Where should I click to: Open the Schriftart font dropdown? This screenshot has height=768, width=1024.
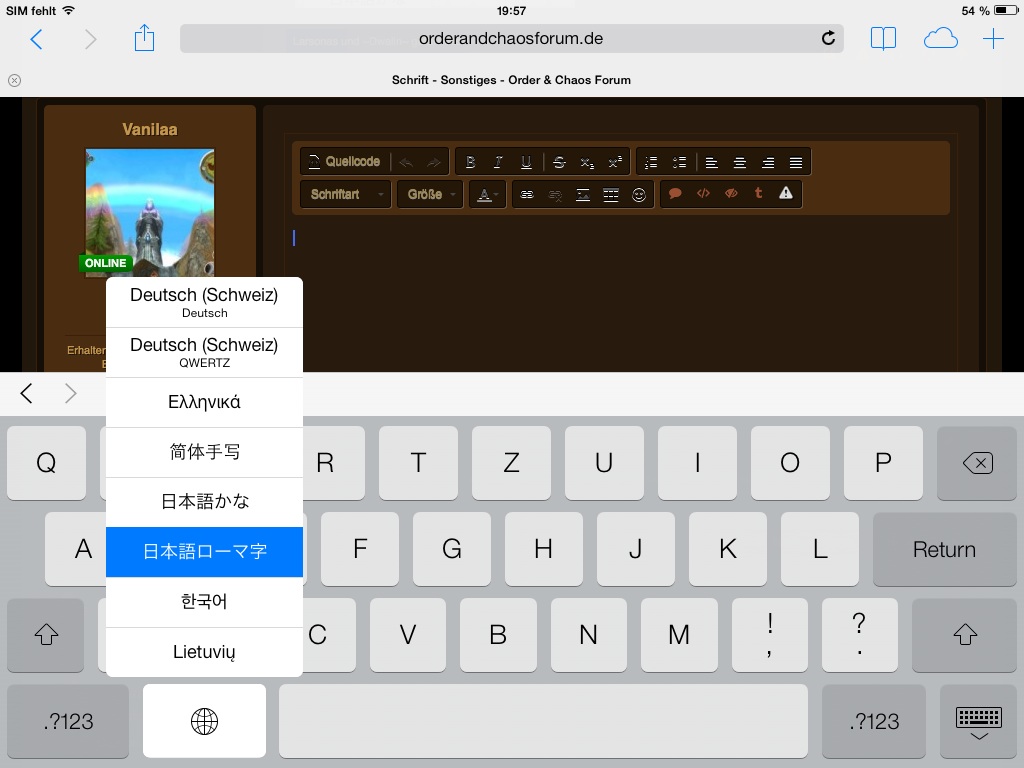346,194
